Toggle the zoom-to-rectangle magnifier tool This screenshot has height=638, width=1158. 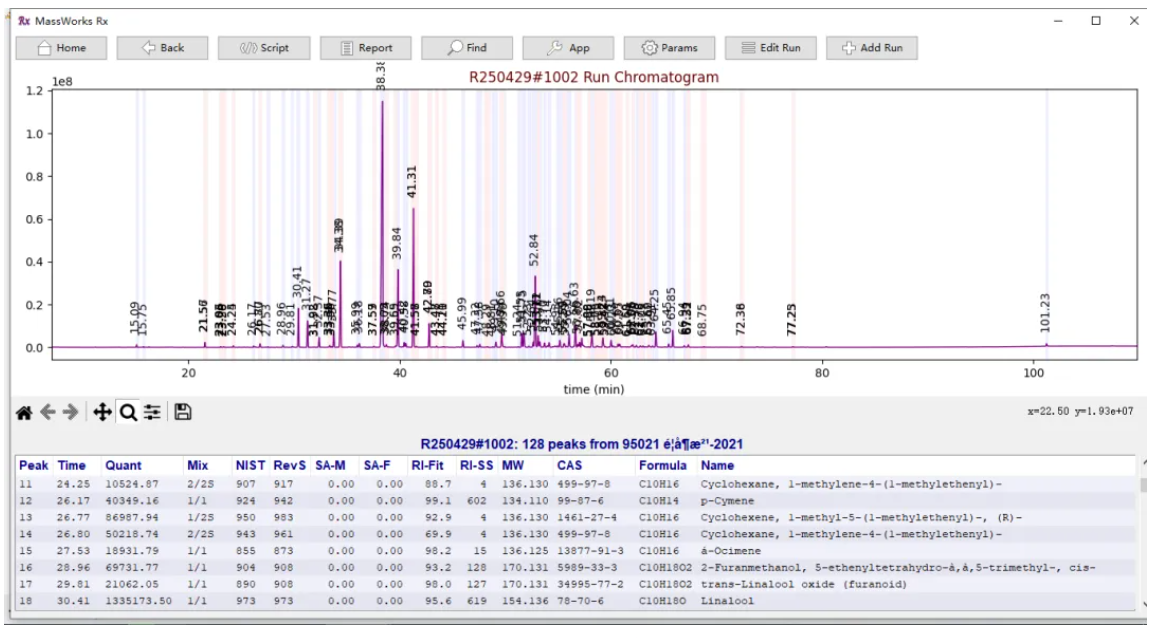[x=128, y=412]
